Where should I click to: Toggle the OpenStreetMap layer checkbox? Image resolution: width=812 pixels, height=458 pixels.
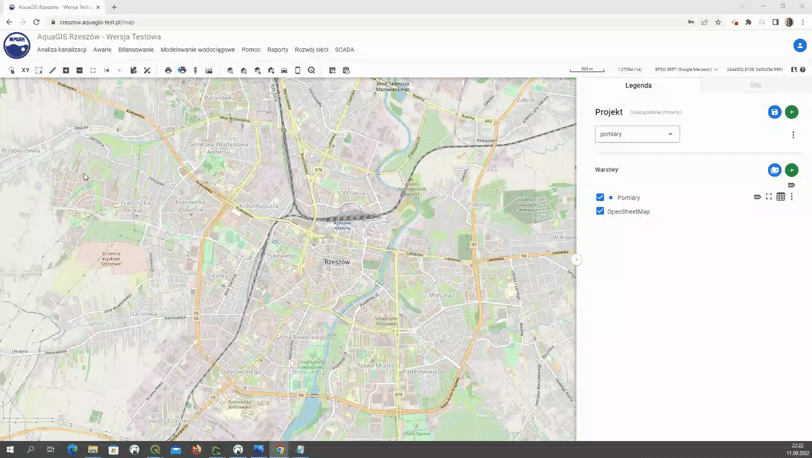click(x=600, y=211)
